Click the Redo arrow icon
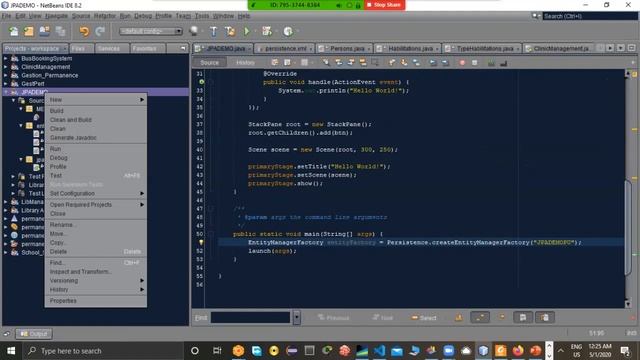640x360 pixels. 100,31
